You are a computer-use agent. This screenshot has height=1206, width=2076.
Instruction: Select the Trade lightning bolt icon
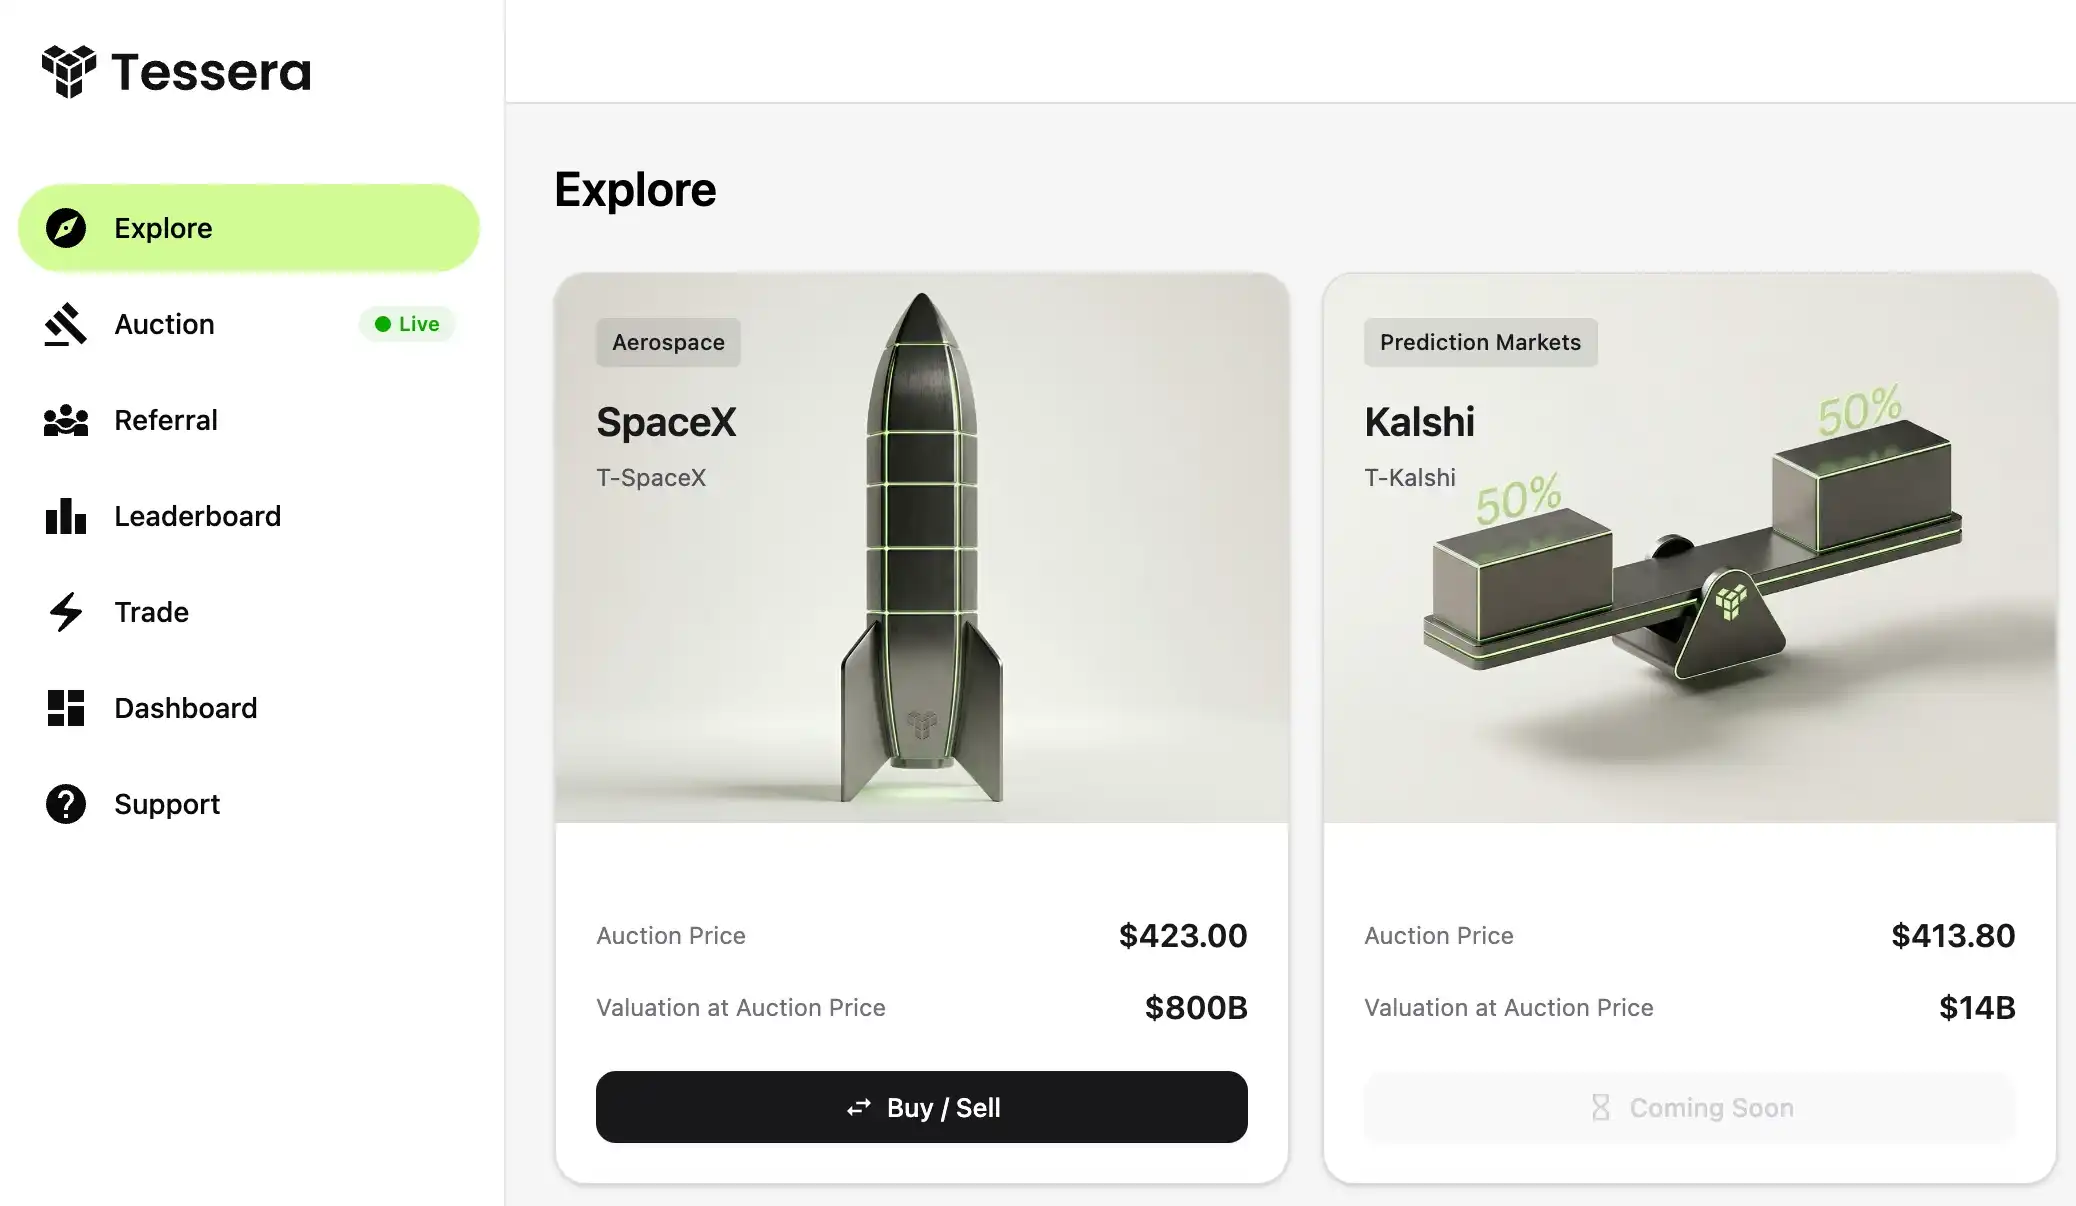(64, 612)
